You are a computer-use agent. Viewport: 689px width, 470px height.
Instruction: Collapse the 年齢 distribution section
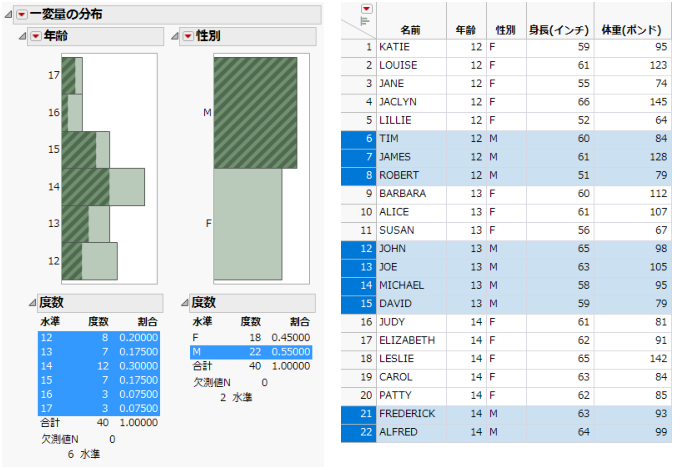click(22, 36)
